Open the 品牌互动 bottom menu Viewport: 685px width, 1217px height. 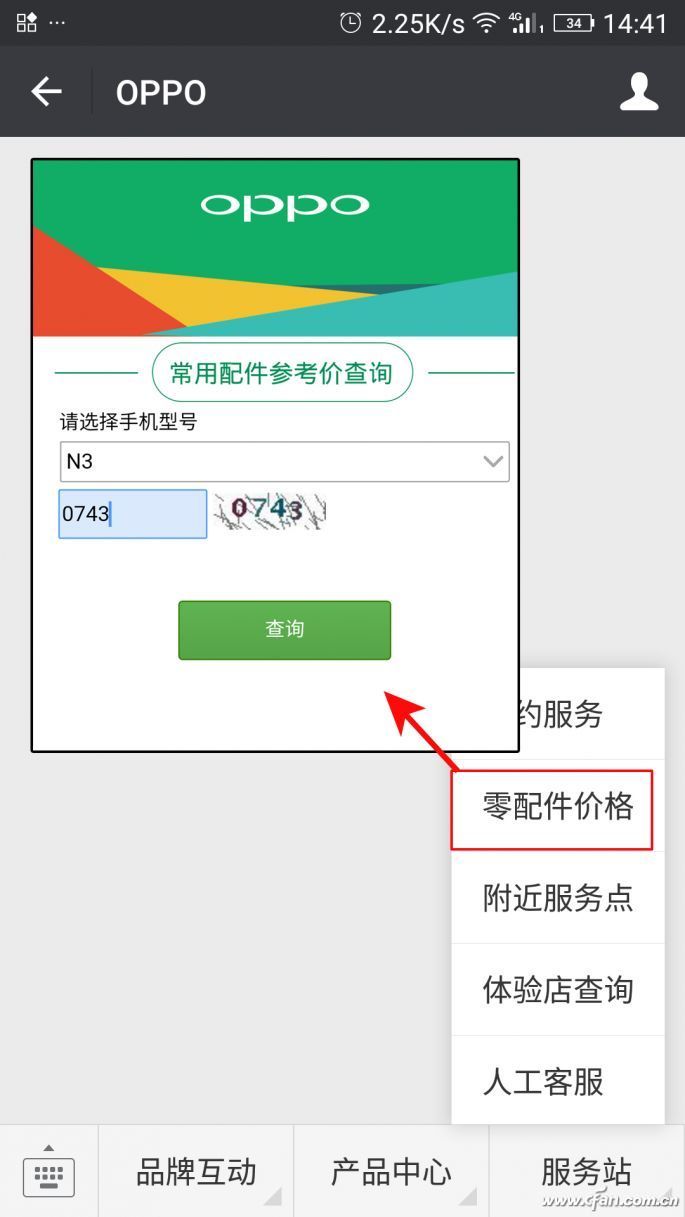coord(196,1171)
